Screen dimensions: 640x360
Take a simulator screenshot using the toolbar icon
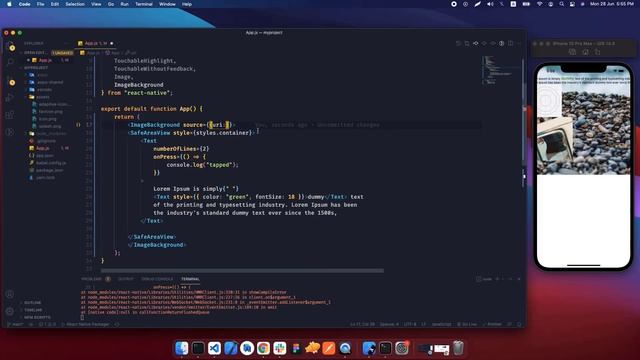tap(573, 52)
